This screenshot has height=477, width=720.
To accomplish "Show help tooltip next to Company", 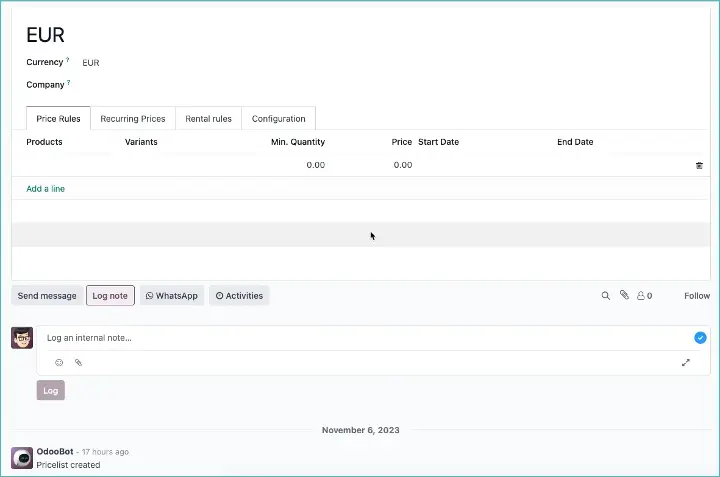I will point(68,83).
